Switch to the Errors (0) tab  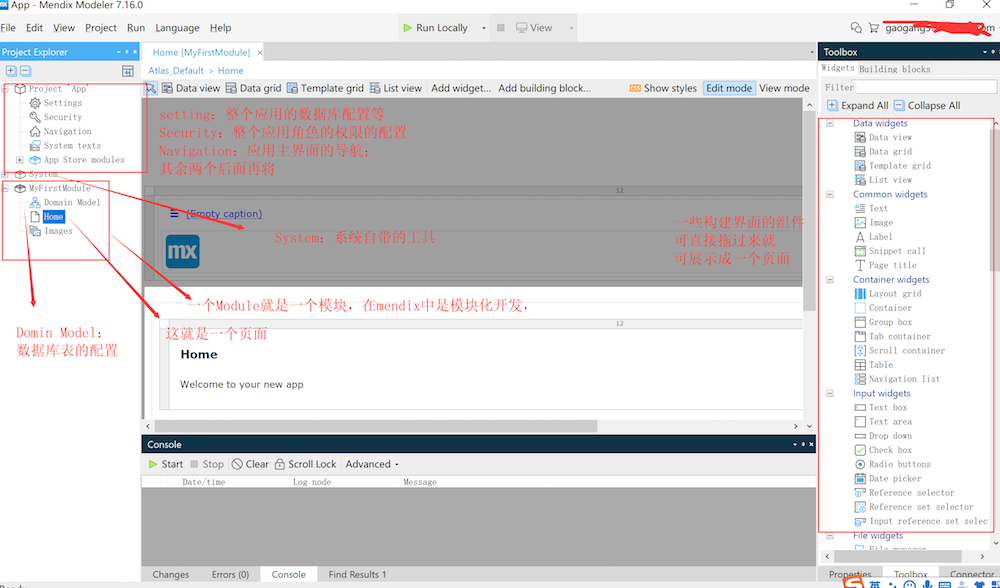230,575
